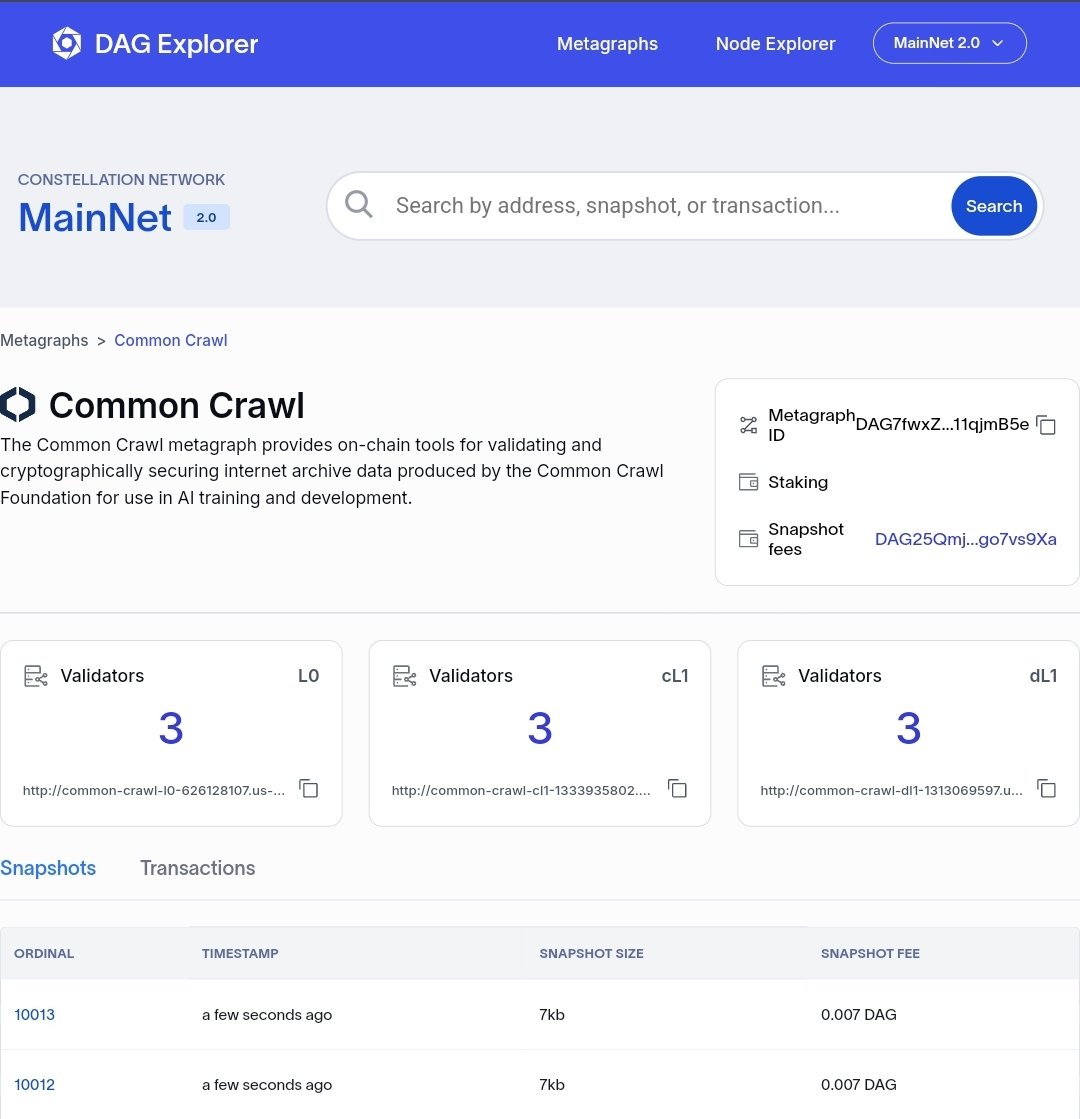Image resolution: width=1080 pixels, height=1119 pixels.
Task: Open snapshot ordinal 10012
Action: point(34,1084)
